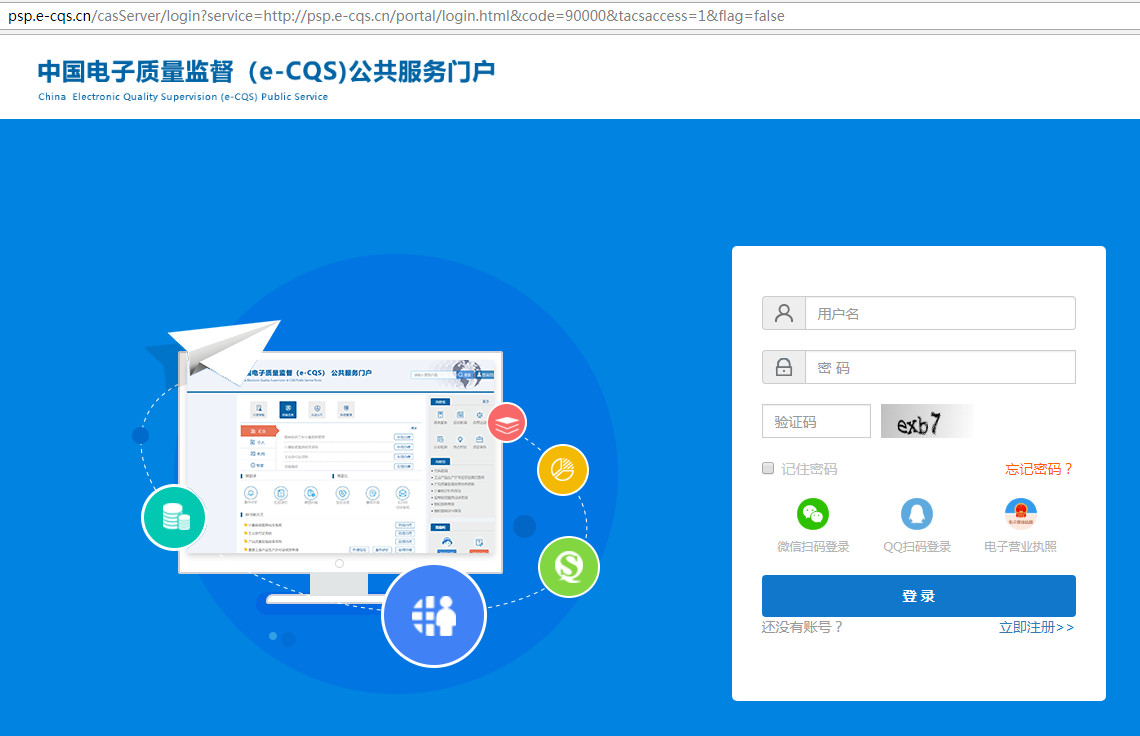1140x736 pixels.
Task: Click the yellow pie chart circle icon
Action: point(563,470)
